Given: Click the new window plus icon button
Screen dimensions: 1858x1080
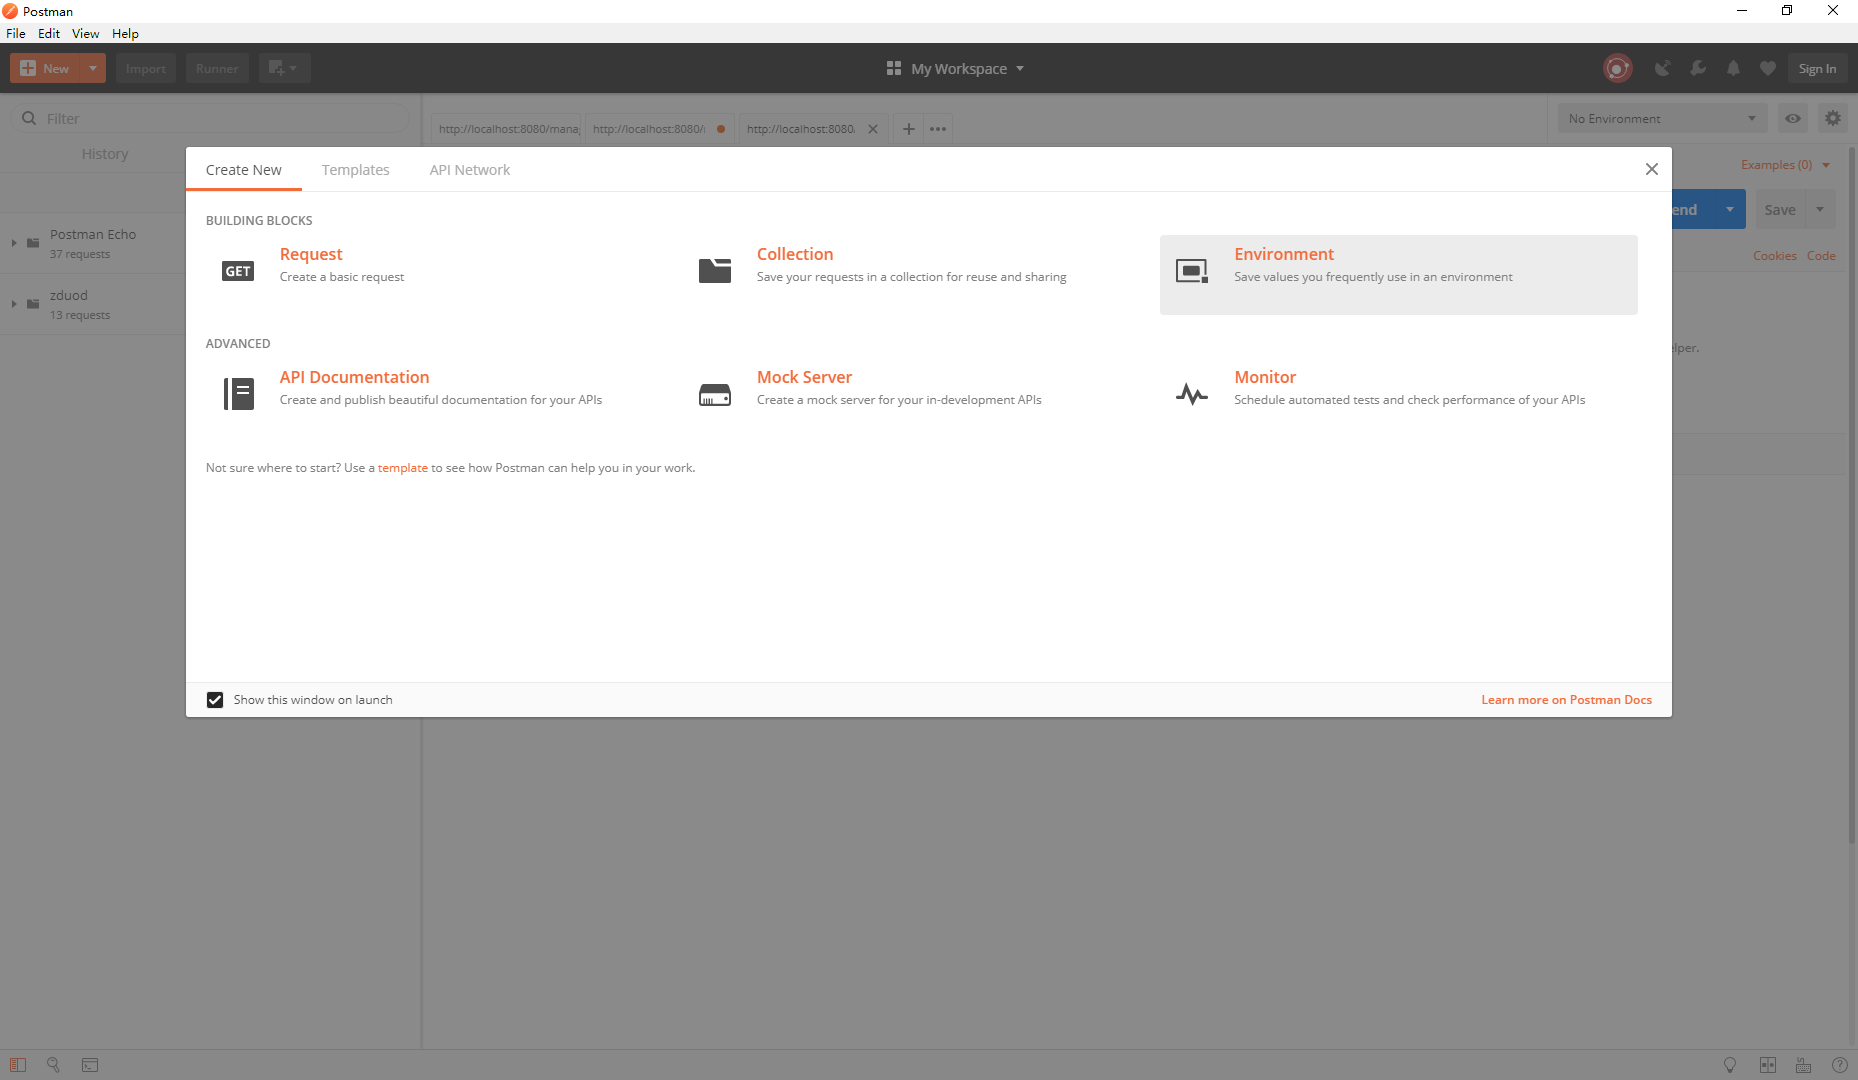Looking at the screenshot, I should click(x=284, y=68).
